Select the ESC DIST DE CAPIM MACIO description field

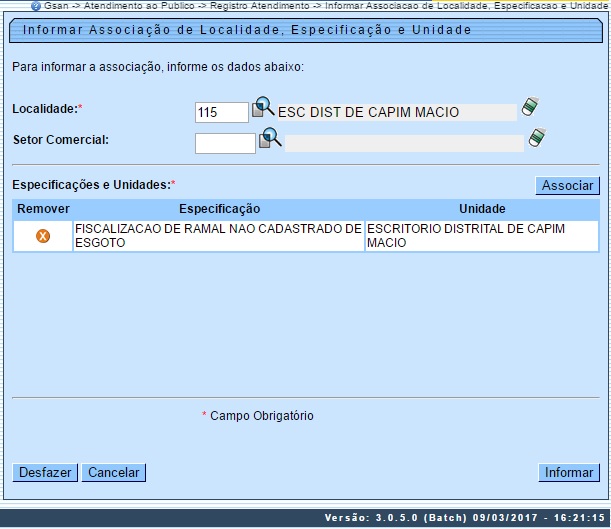(397, 112)
